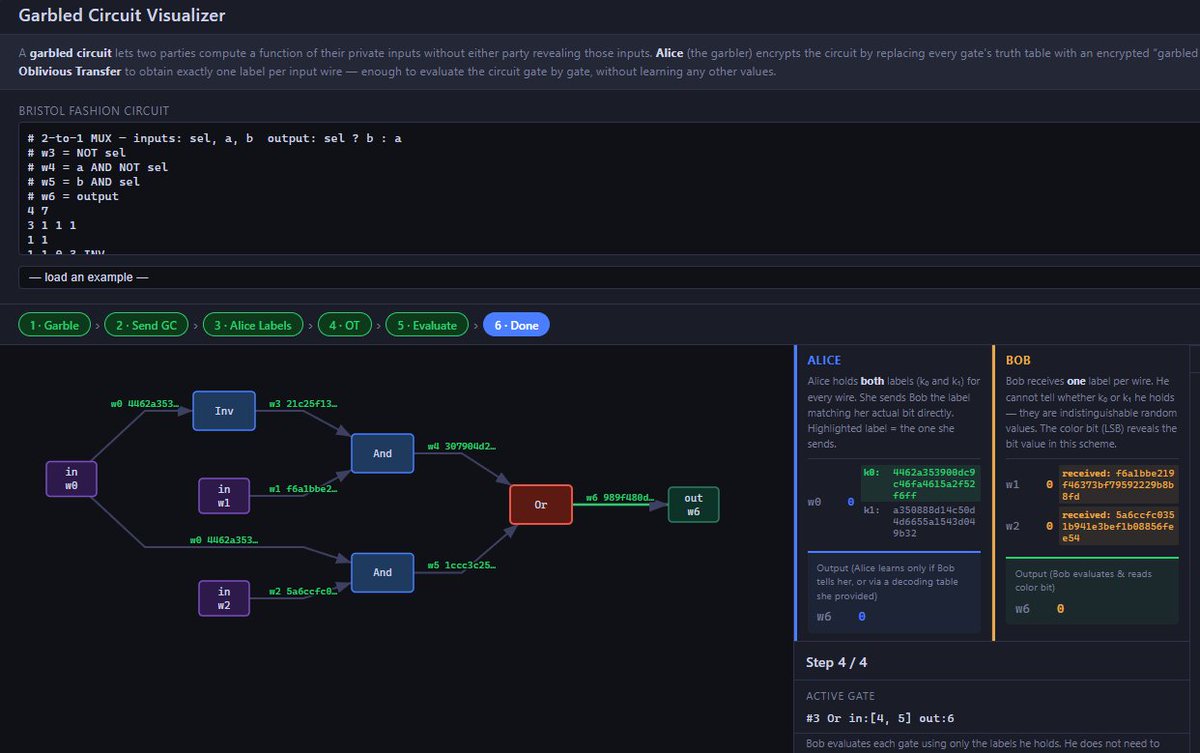1200x753 pixels.
Task: Select the Inv gate node
Action: tap(224, 410)
